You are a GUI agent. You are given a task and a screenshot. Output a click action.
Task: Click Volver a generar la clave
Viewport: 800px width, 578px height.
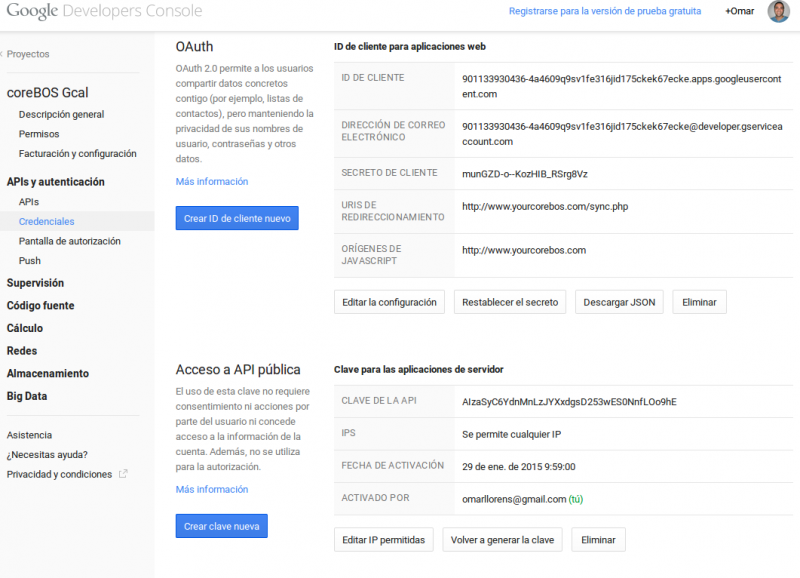point(502,540)
